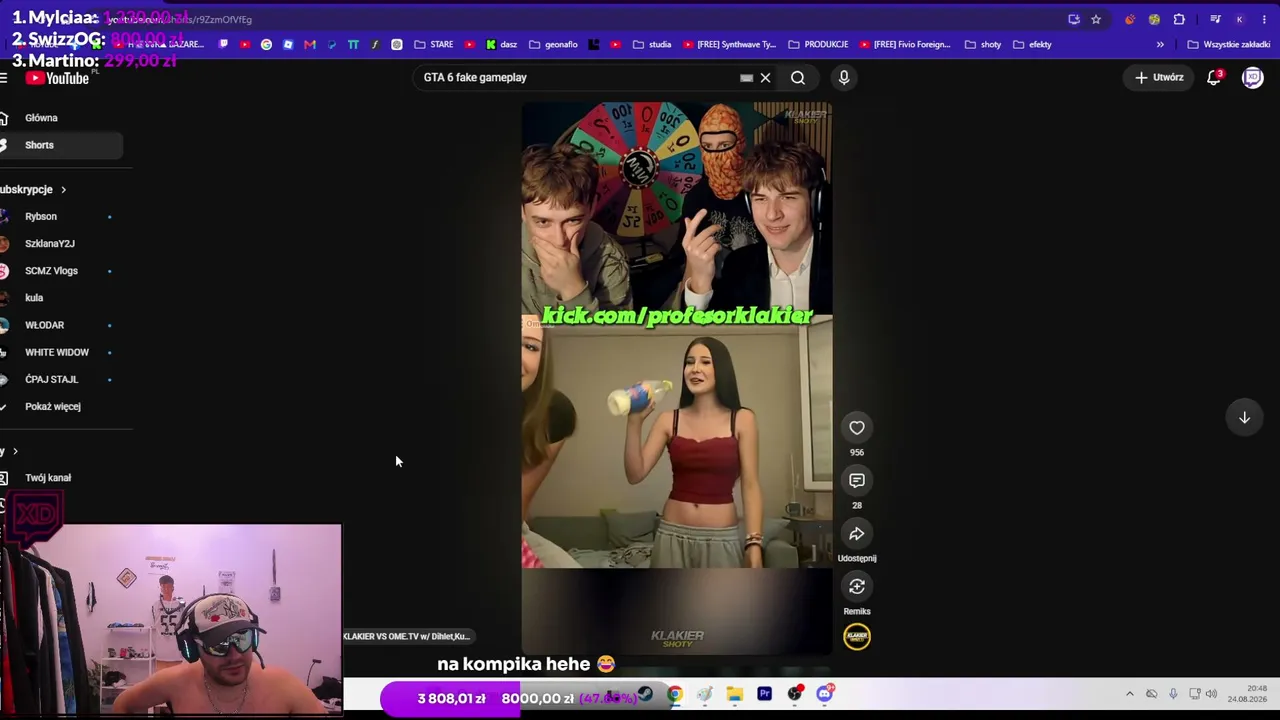Click the taskbar microphone tray icon
The image size is (1280, 720).
[x=1173, y=694]
